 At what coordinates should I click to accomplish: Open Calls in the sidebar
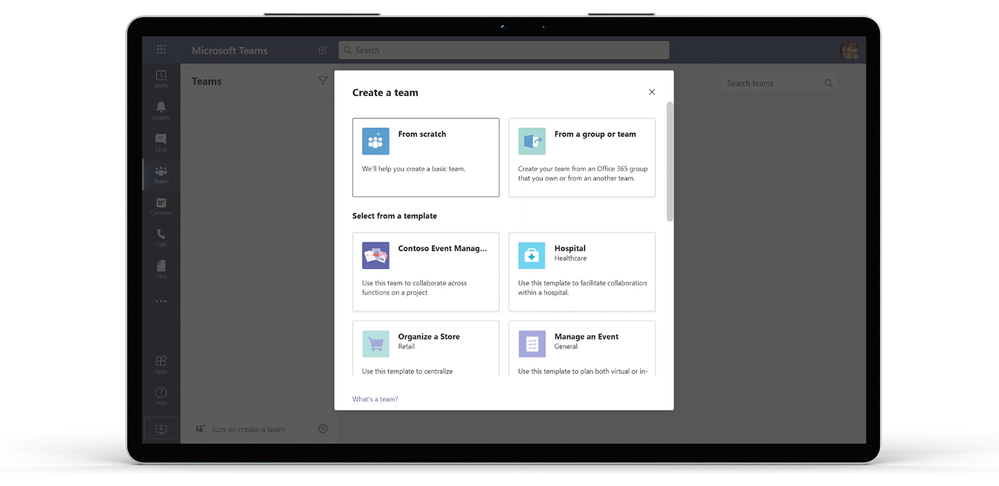click(161, 238)
